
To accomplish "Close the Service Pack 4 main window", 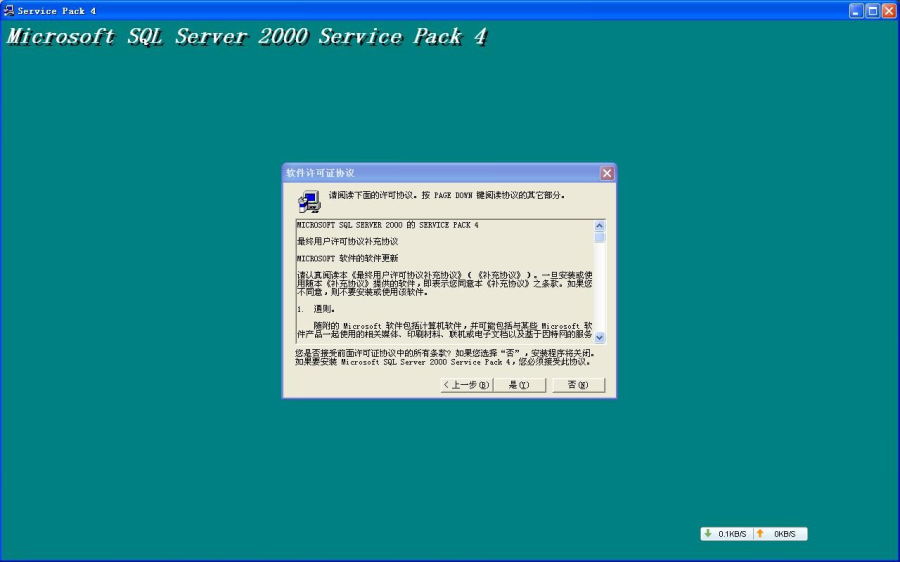I will (x=888, y=10).
